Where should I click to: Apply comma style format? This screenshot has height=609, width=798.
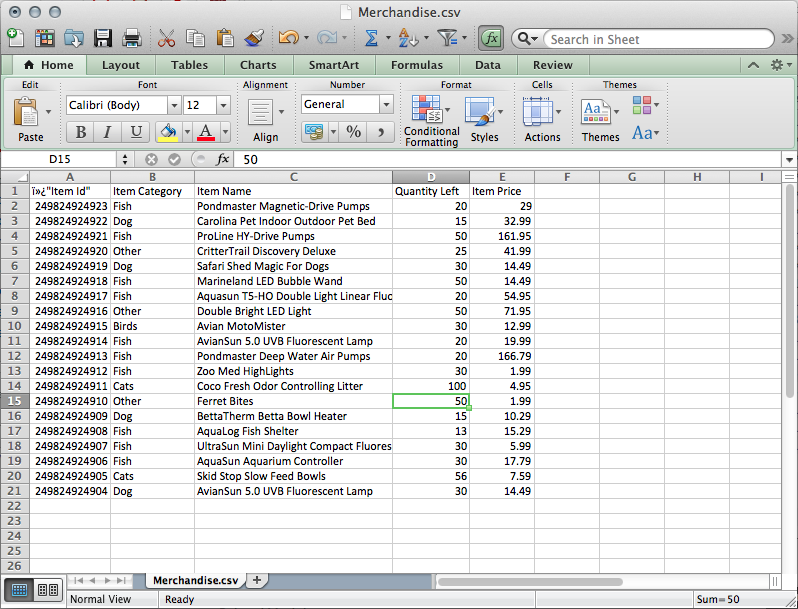(381, 132)
